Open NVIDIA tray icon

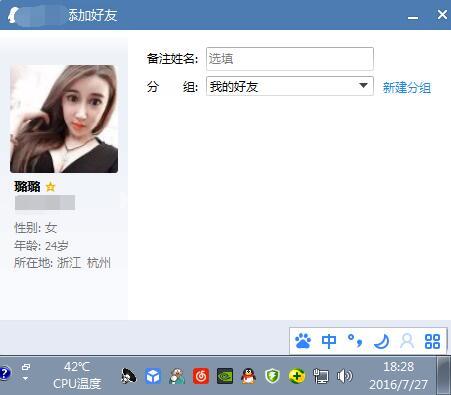pos(225,376)
